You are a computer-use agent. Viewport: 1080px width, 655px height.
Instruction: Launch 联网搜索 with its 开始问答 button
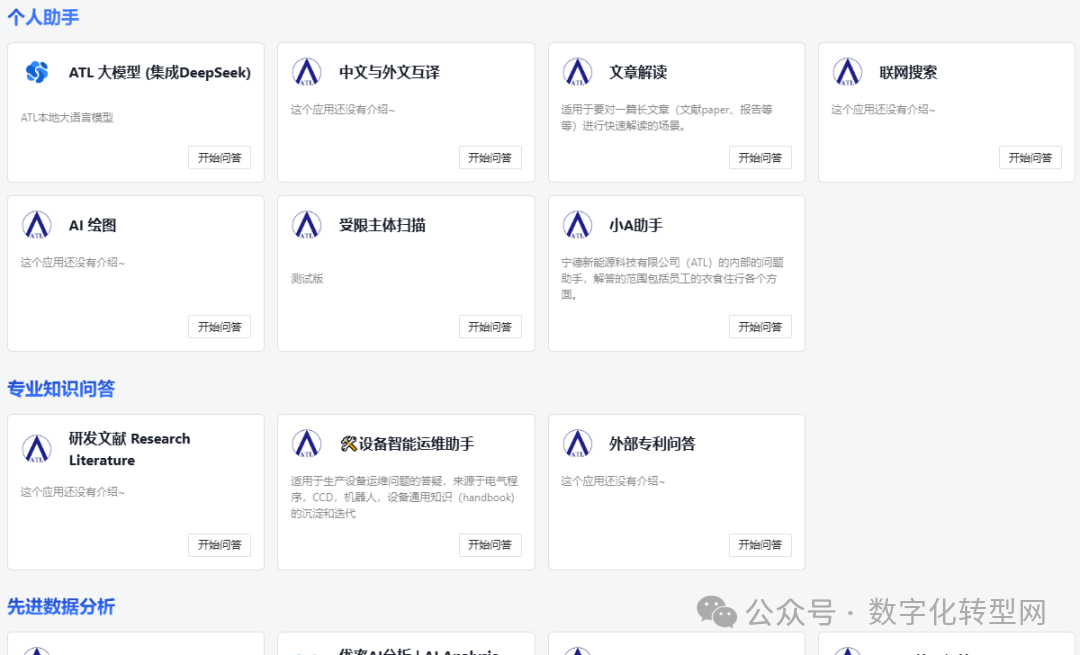1029,157
